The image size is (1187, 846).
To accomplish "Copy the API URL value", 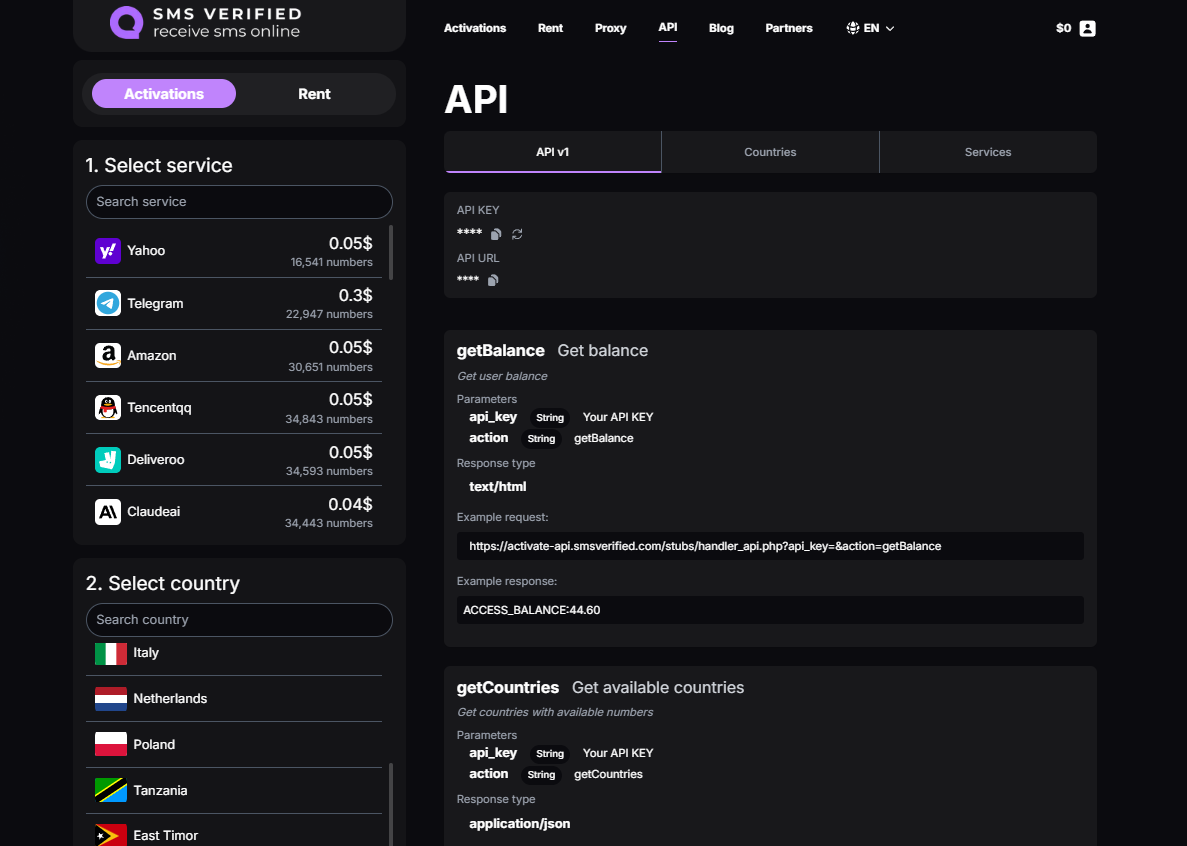I will click(492, 280).
